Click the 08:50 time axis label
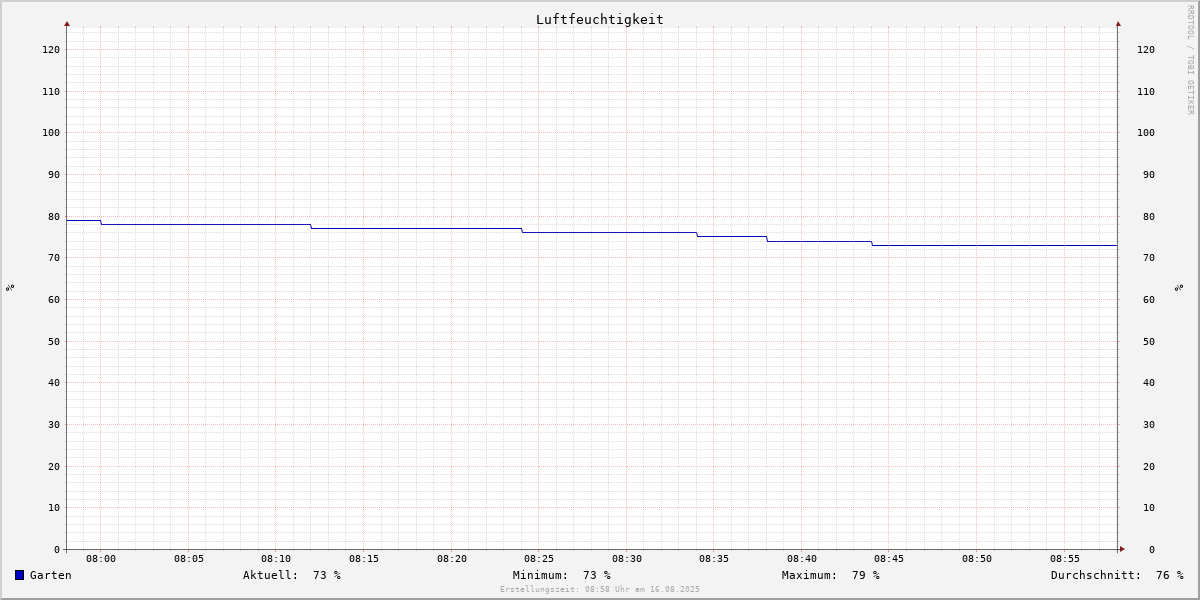Image resolution: width=1200 pixels, height=600 pixels. click(x=977, y=559)
